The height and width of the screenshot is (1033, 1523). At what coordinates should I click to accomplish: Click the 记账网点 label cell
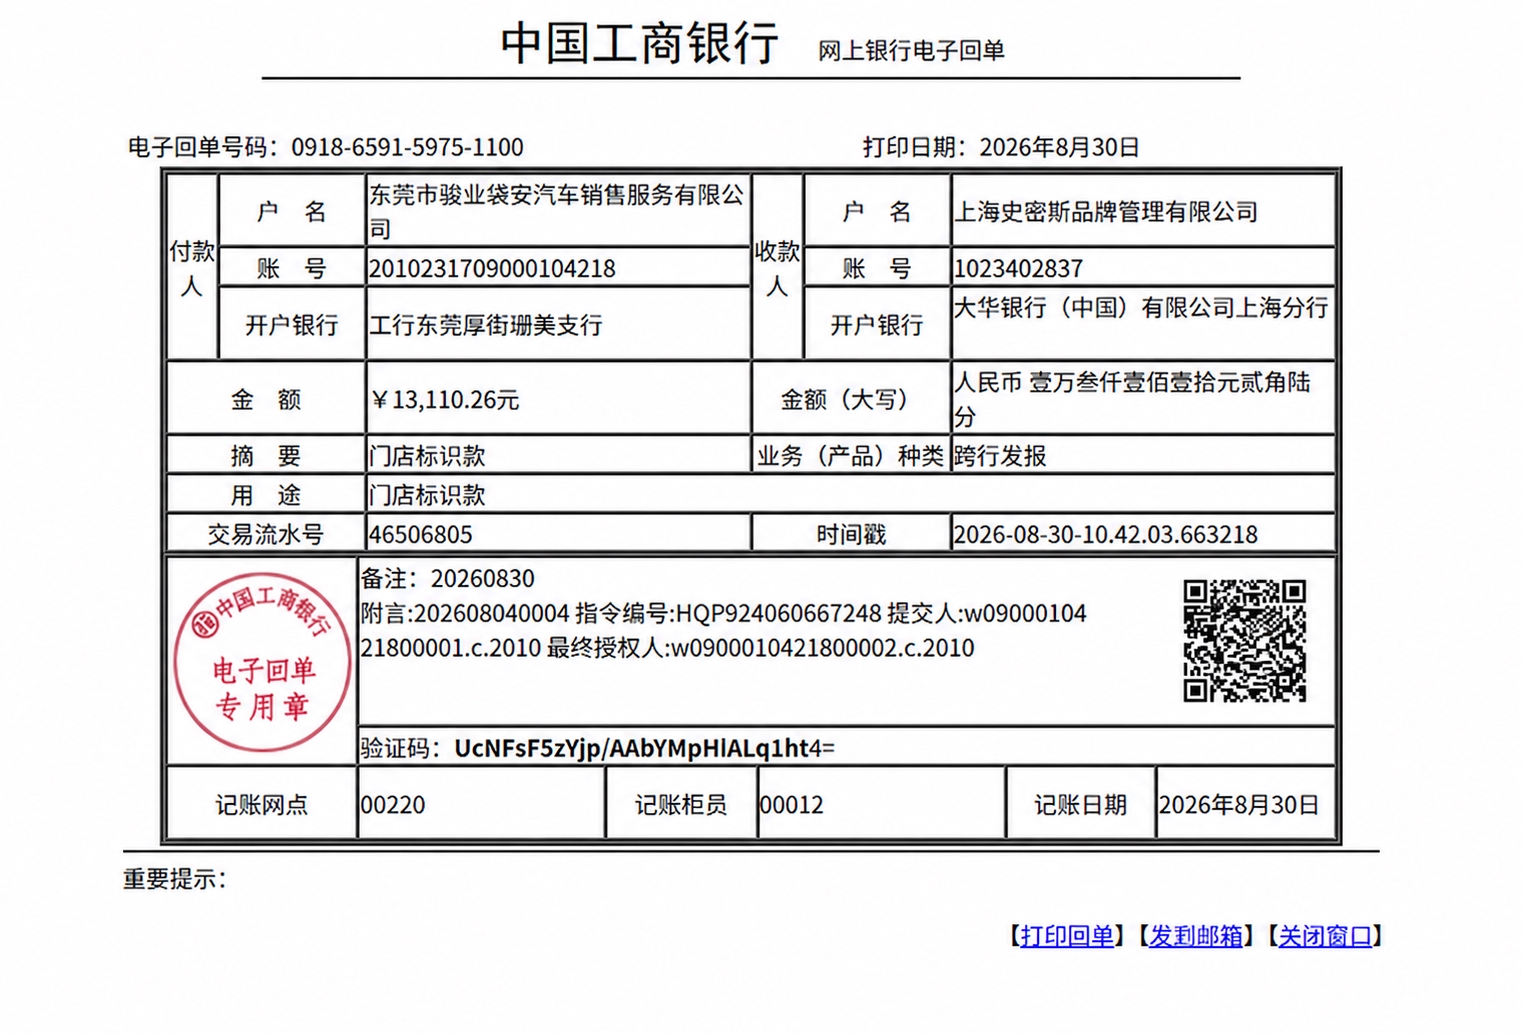tap(261, 805)
